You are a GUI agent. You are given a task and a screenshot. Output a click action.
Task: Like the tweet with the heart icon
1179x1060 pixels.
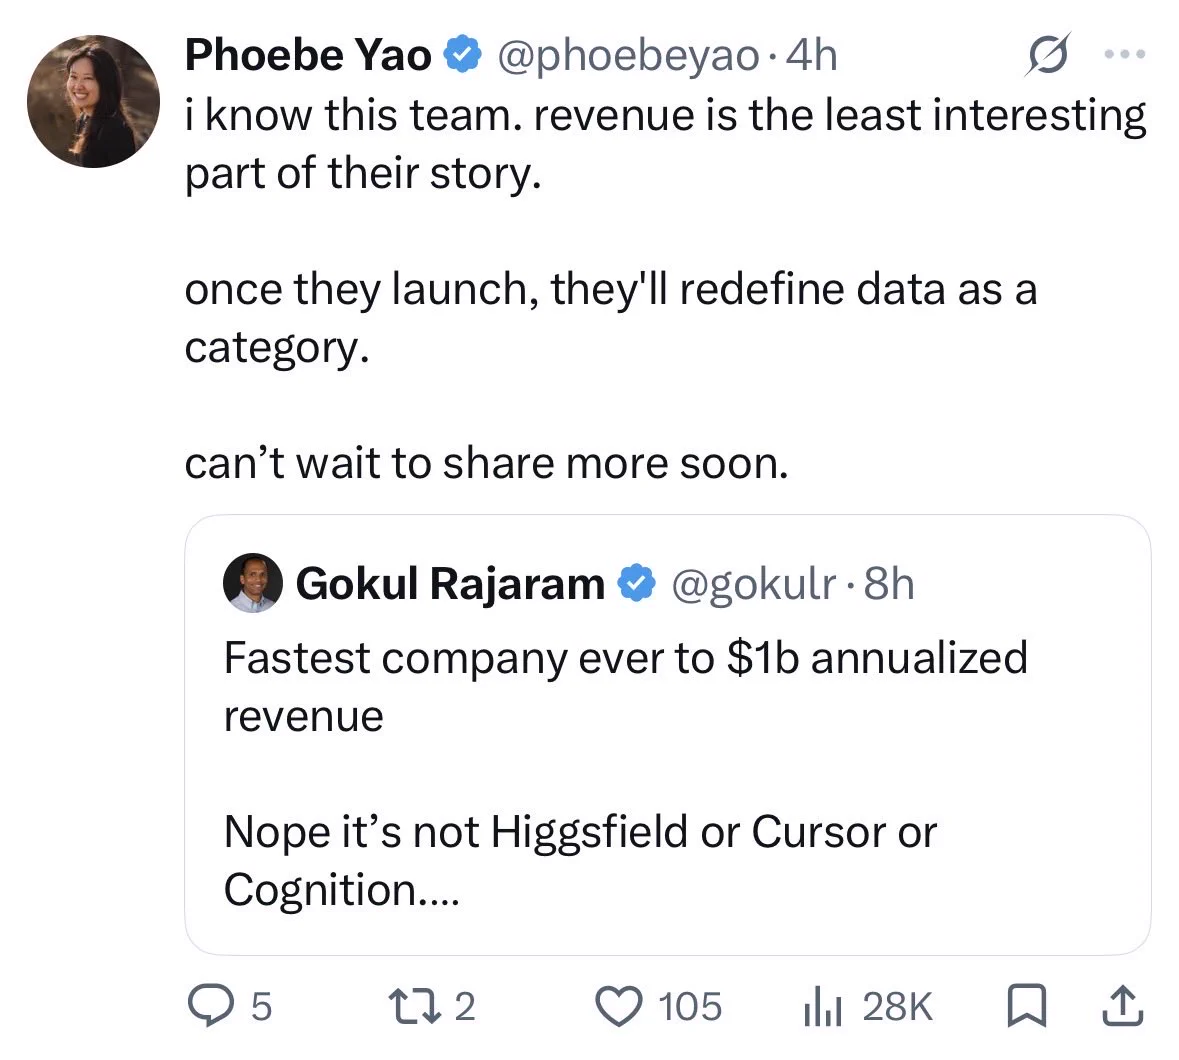[x=619, y=1007]
